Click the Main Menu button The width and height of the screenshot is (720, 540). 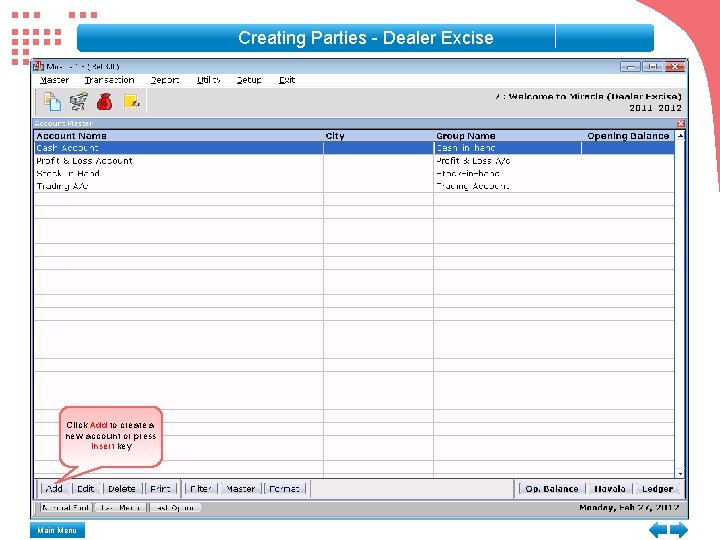click(x=57, y=530)
